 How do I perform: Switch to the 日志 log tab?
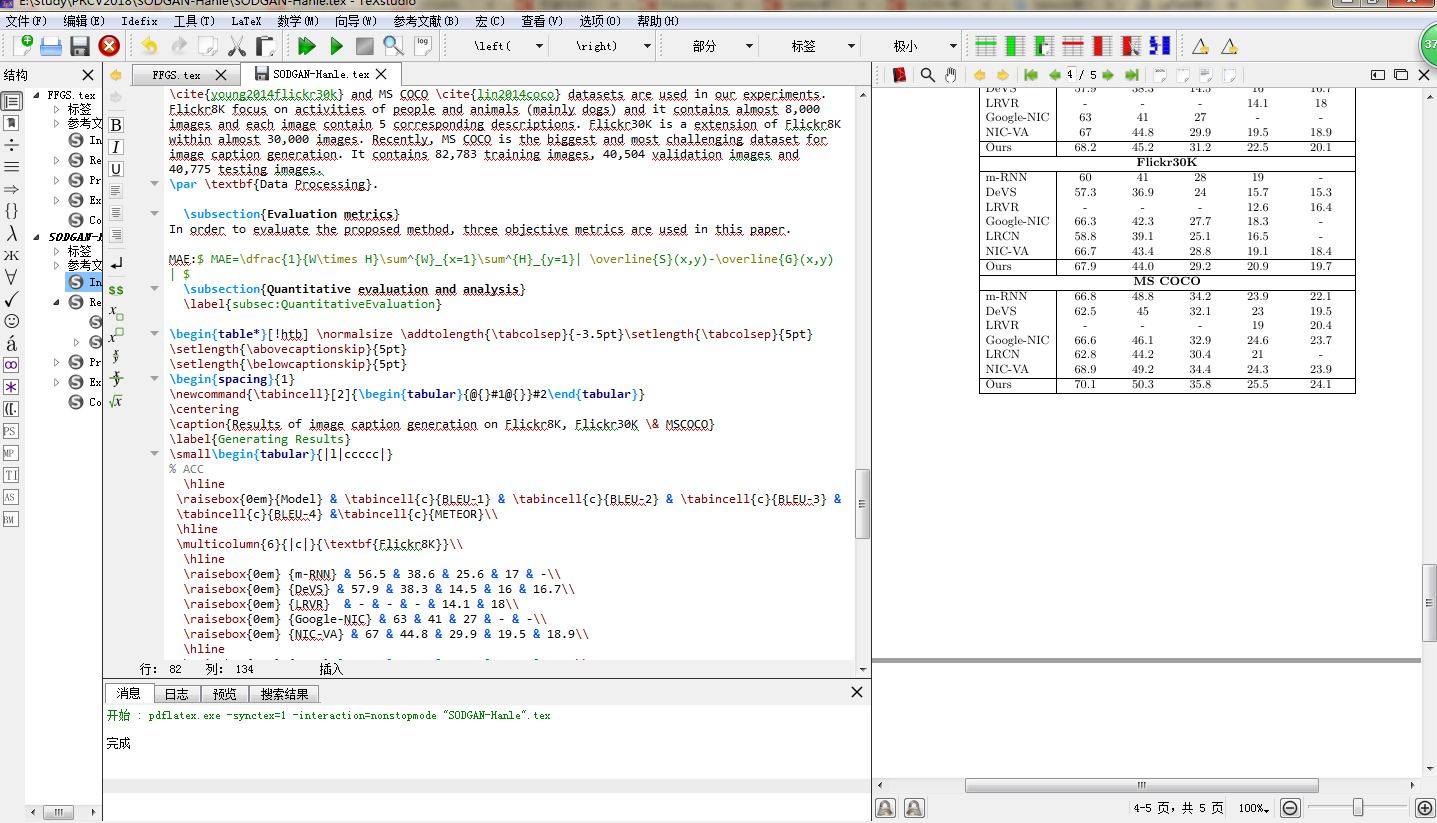[x=176, y=693]
